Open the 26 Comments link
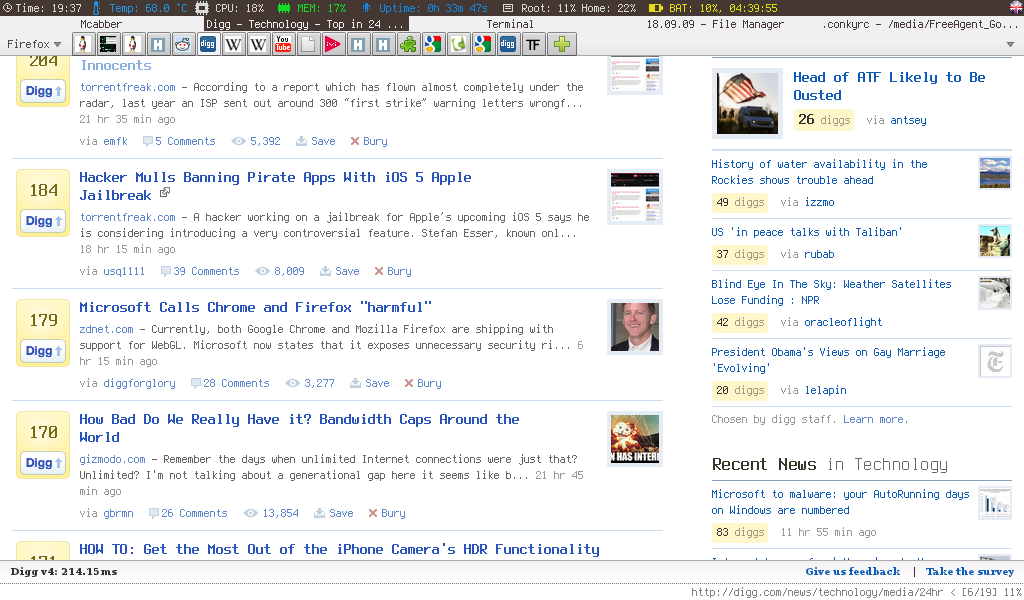 click(188, 513)
